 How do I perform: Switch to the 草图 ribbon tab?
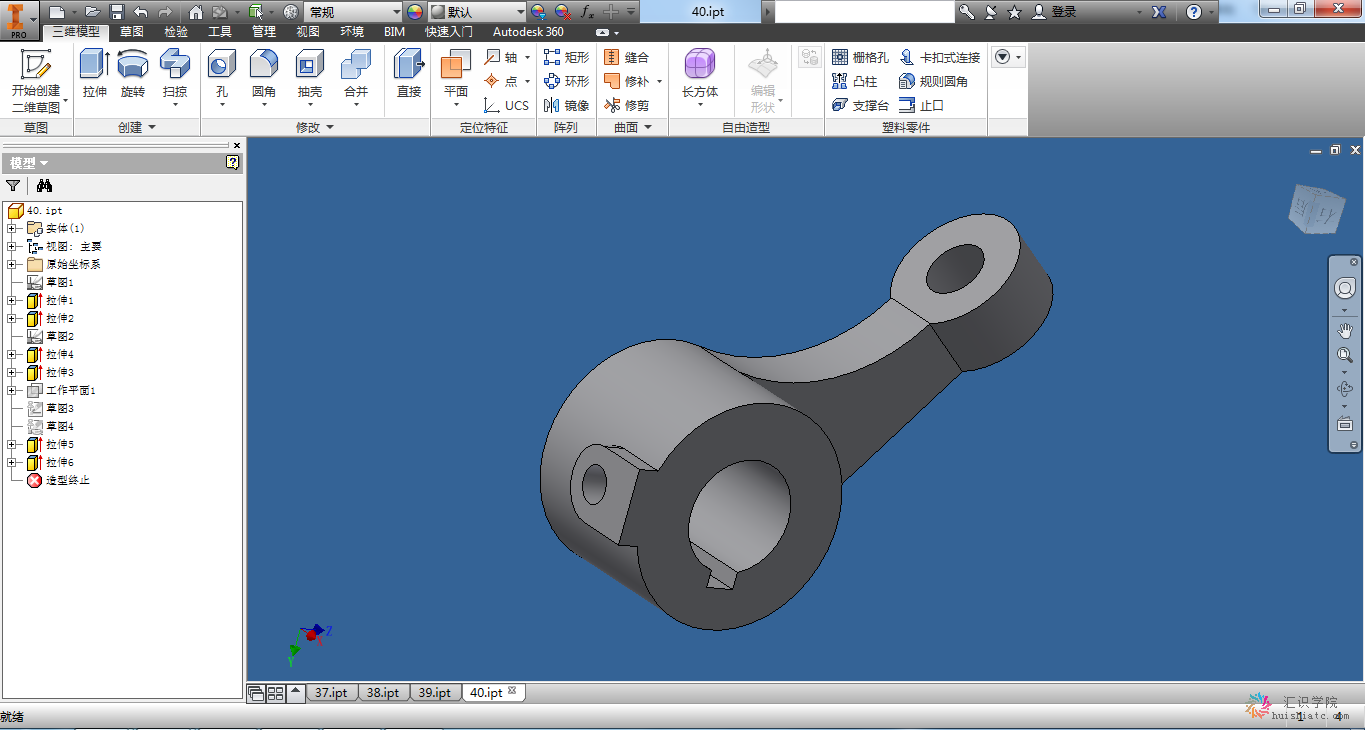tap(131, 32)
